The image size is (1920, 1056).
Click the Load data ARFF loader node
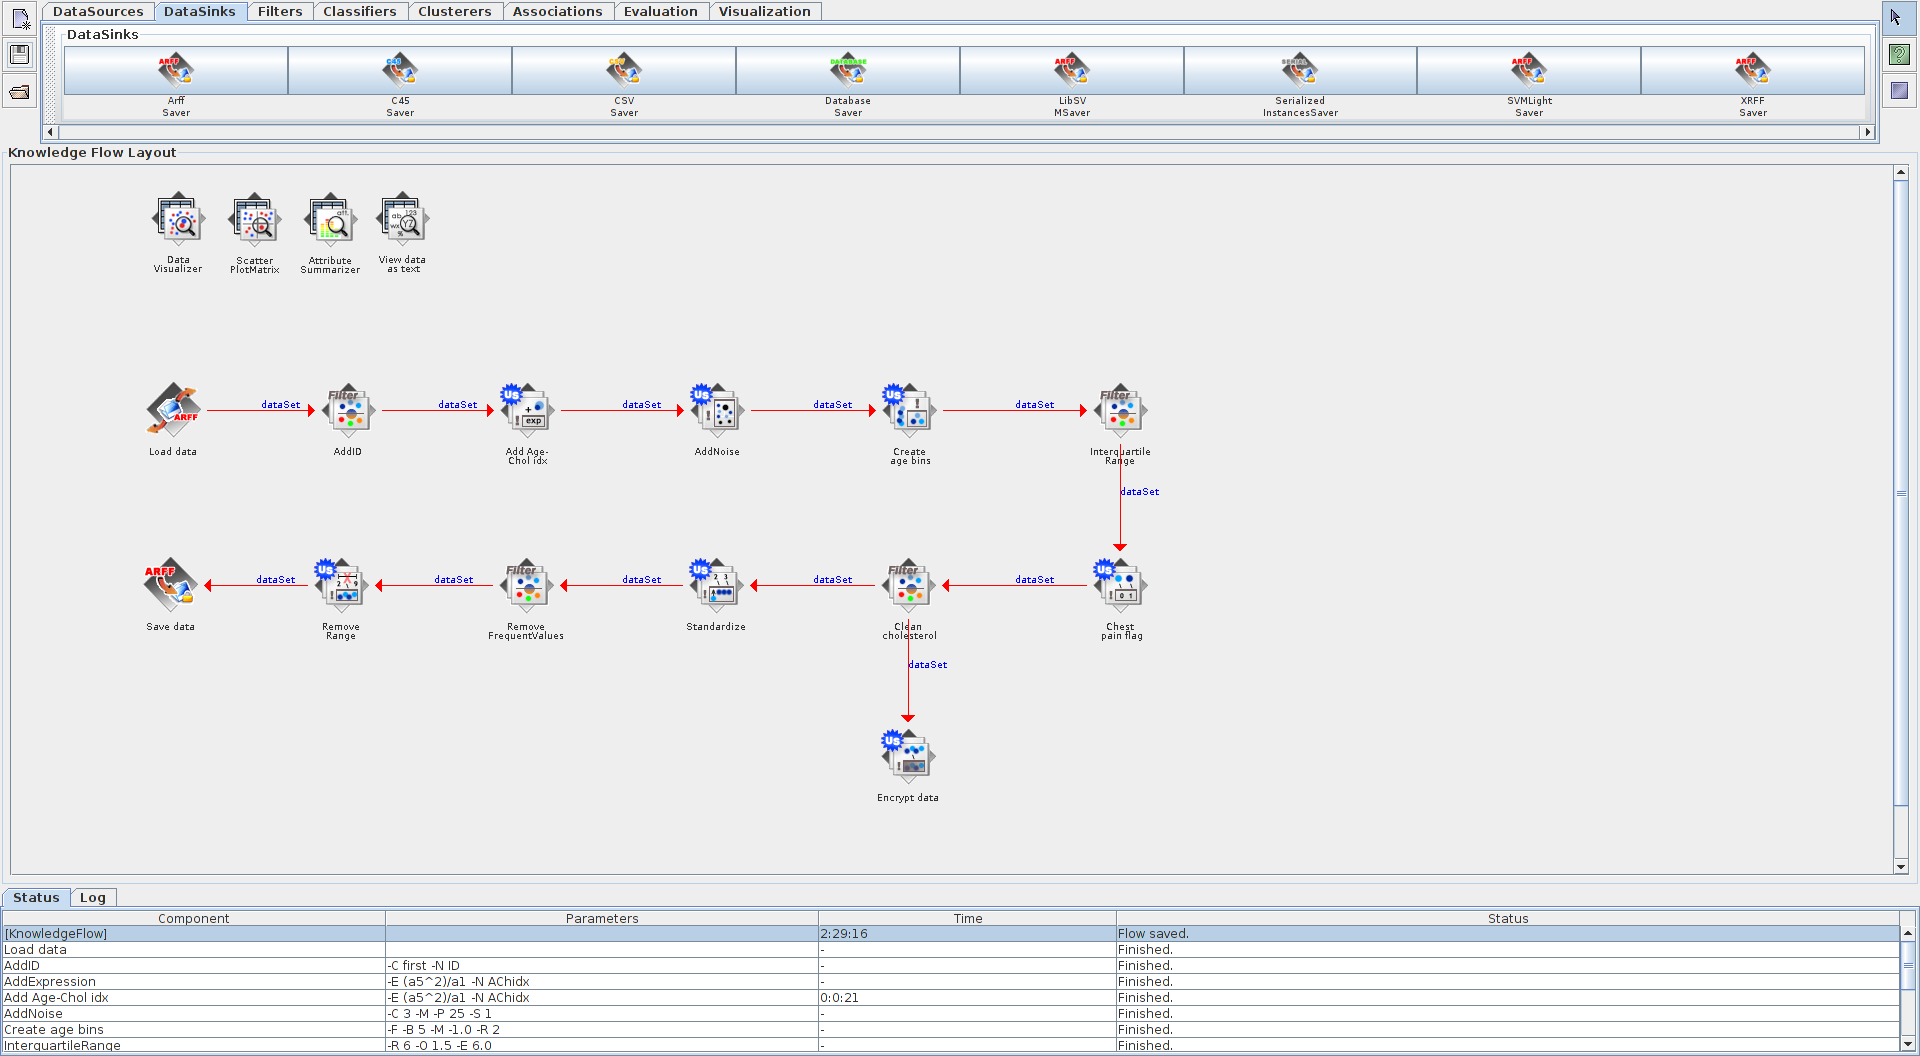(174, 410)
